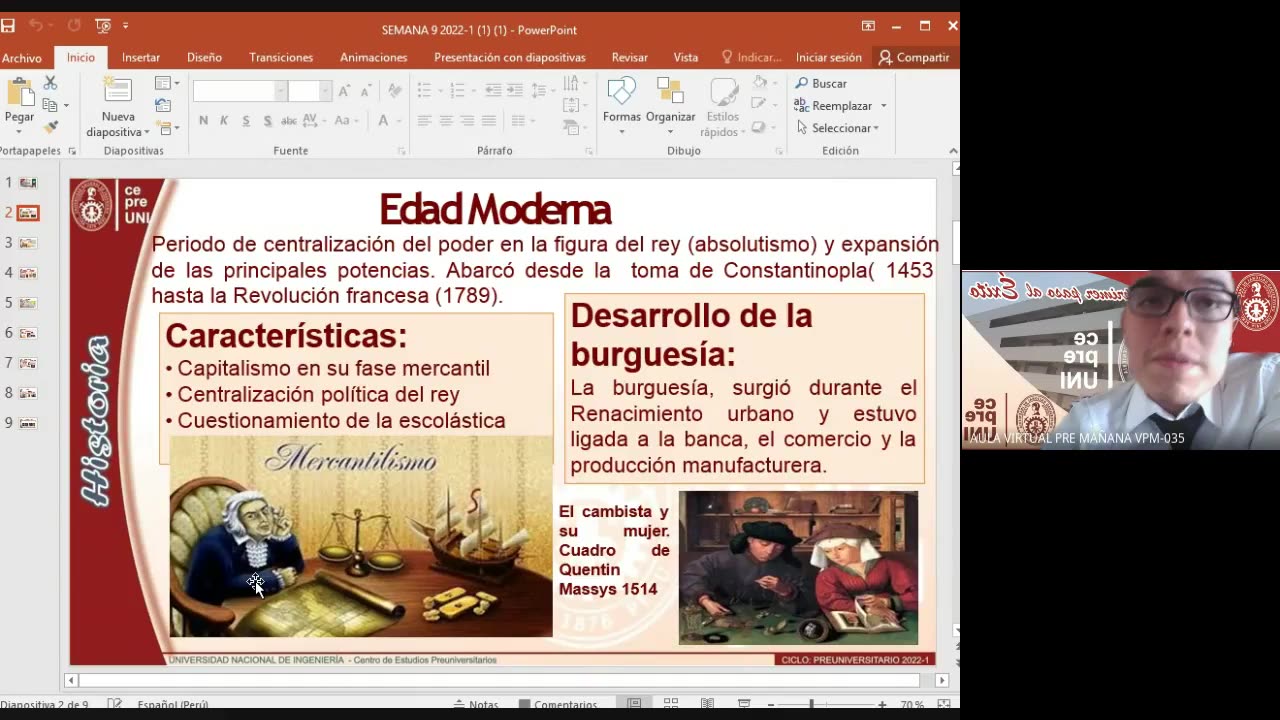The image size is (1280, 720).
Task: Toggle bold (N) formatting
Action: [x=204, y=121]
